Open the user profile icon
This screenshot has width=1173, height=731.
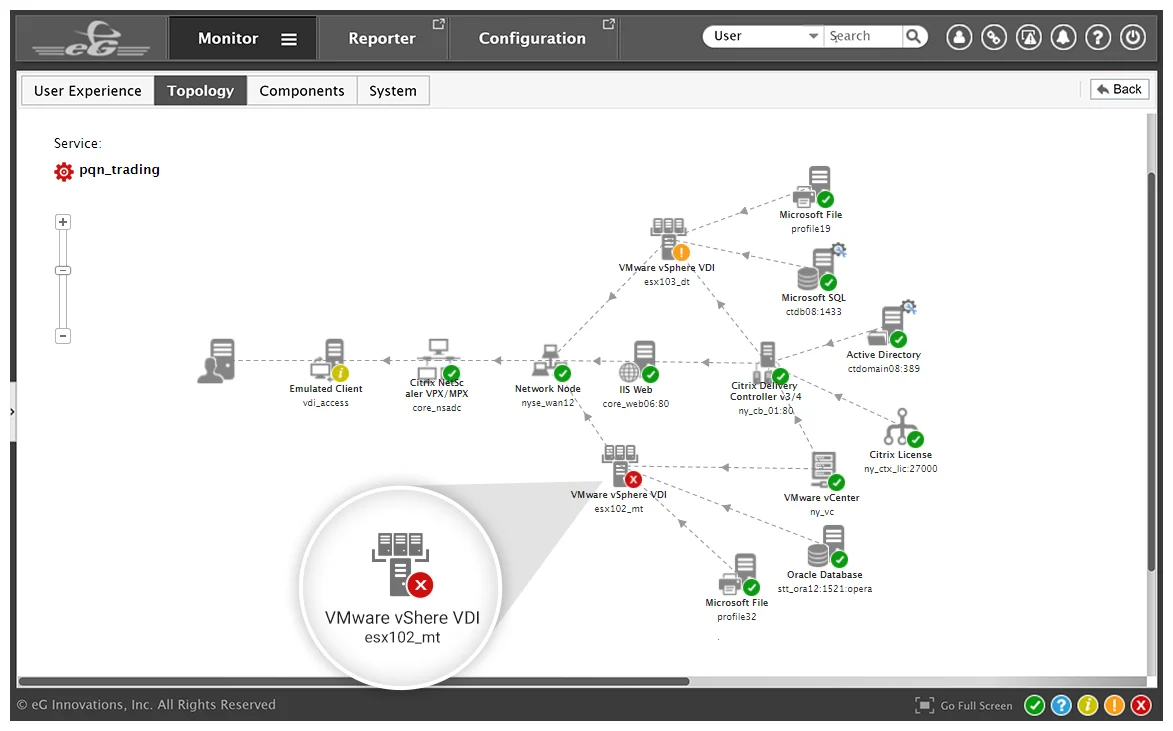coord(959,37)
